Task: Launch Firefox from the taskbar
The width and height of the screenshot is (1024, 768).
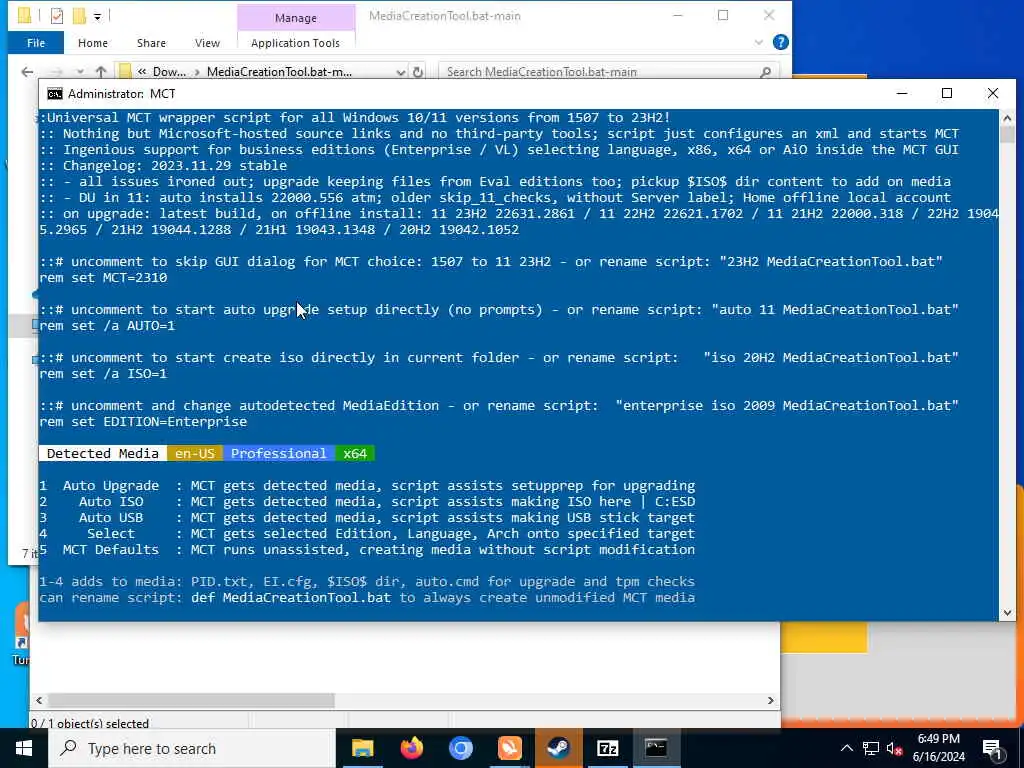Action: coord(411,748)
